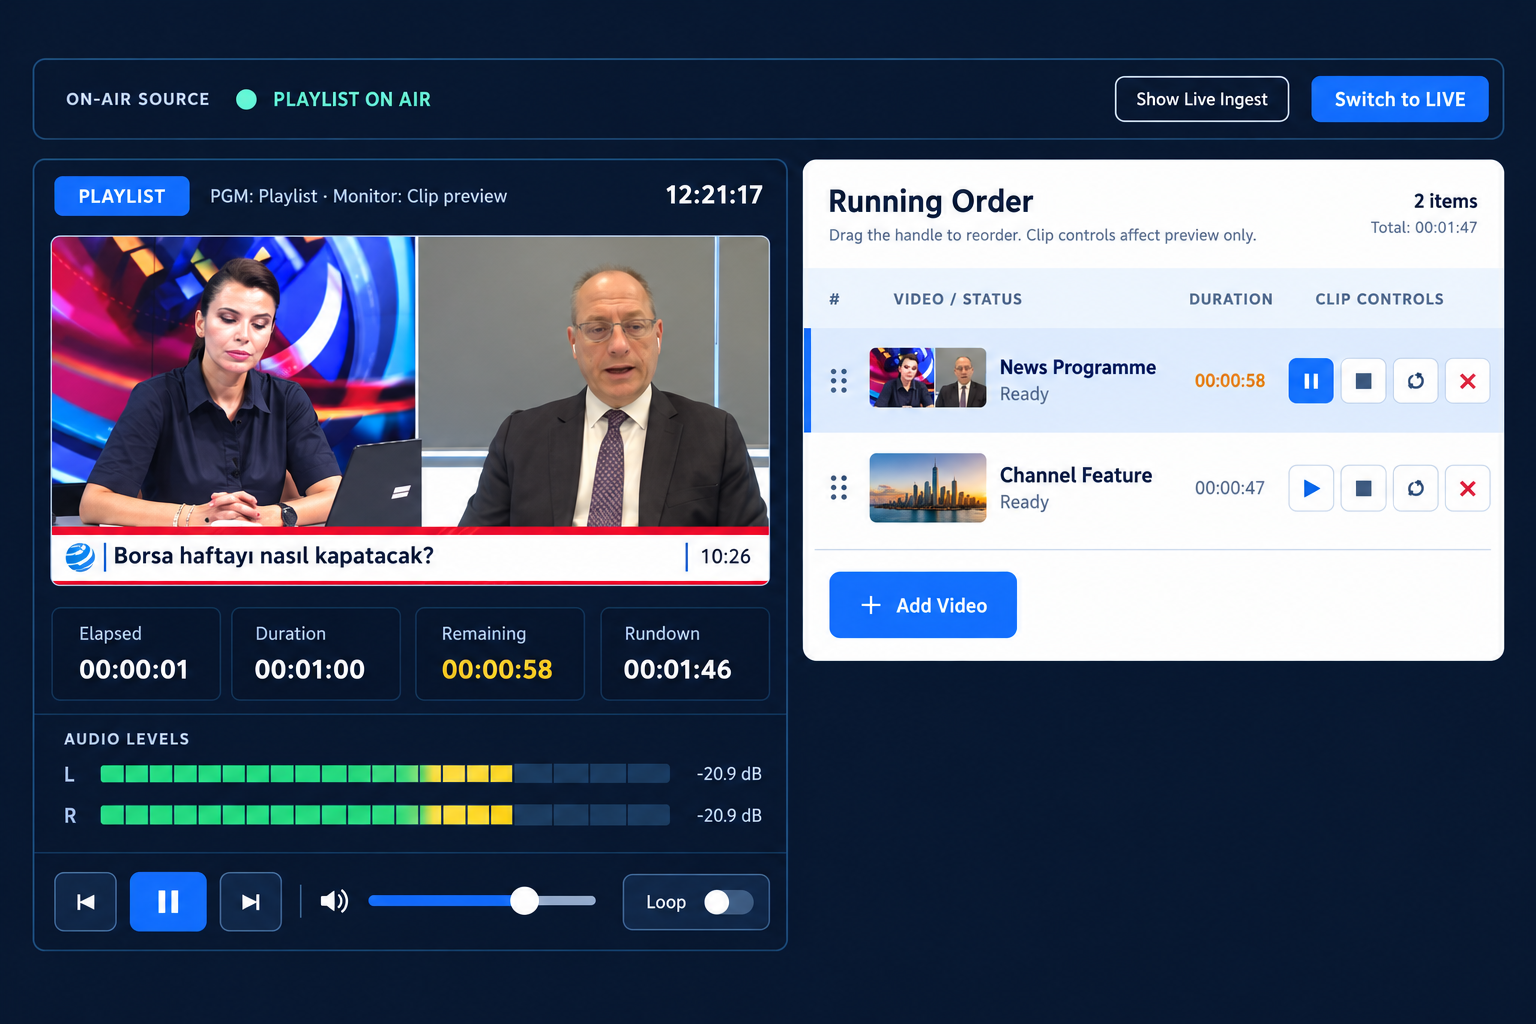Restart the News Programme clip

coord(1415,381)
